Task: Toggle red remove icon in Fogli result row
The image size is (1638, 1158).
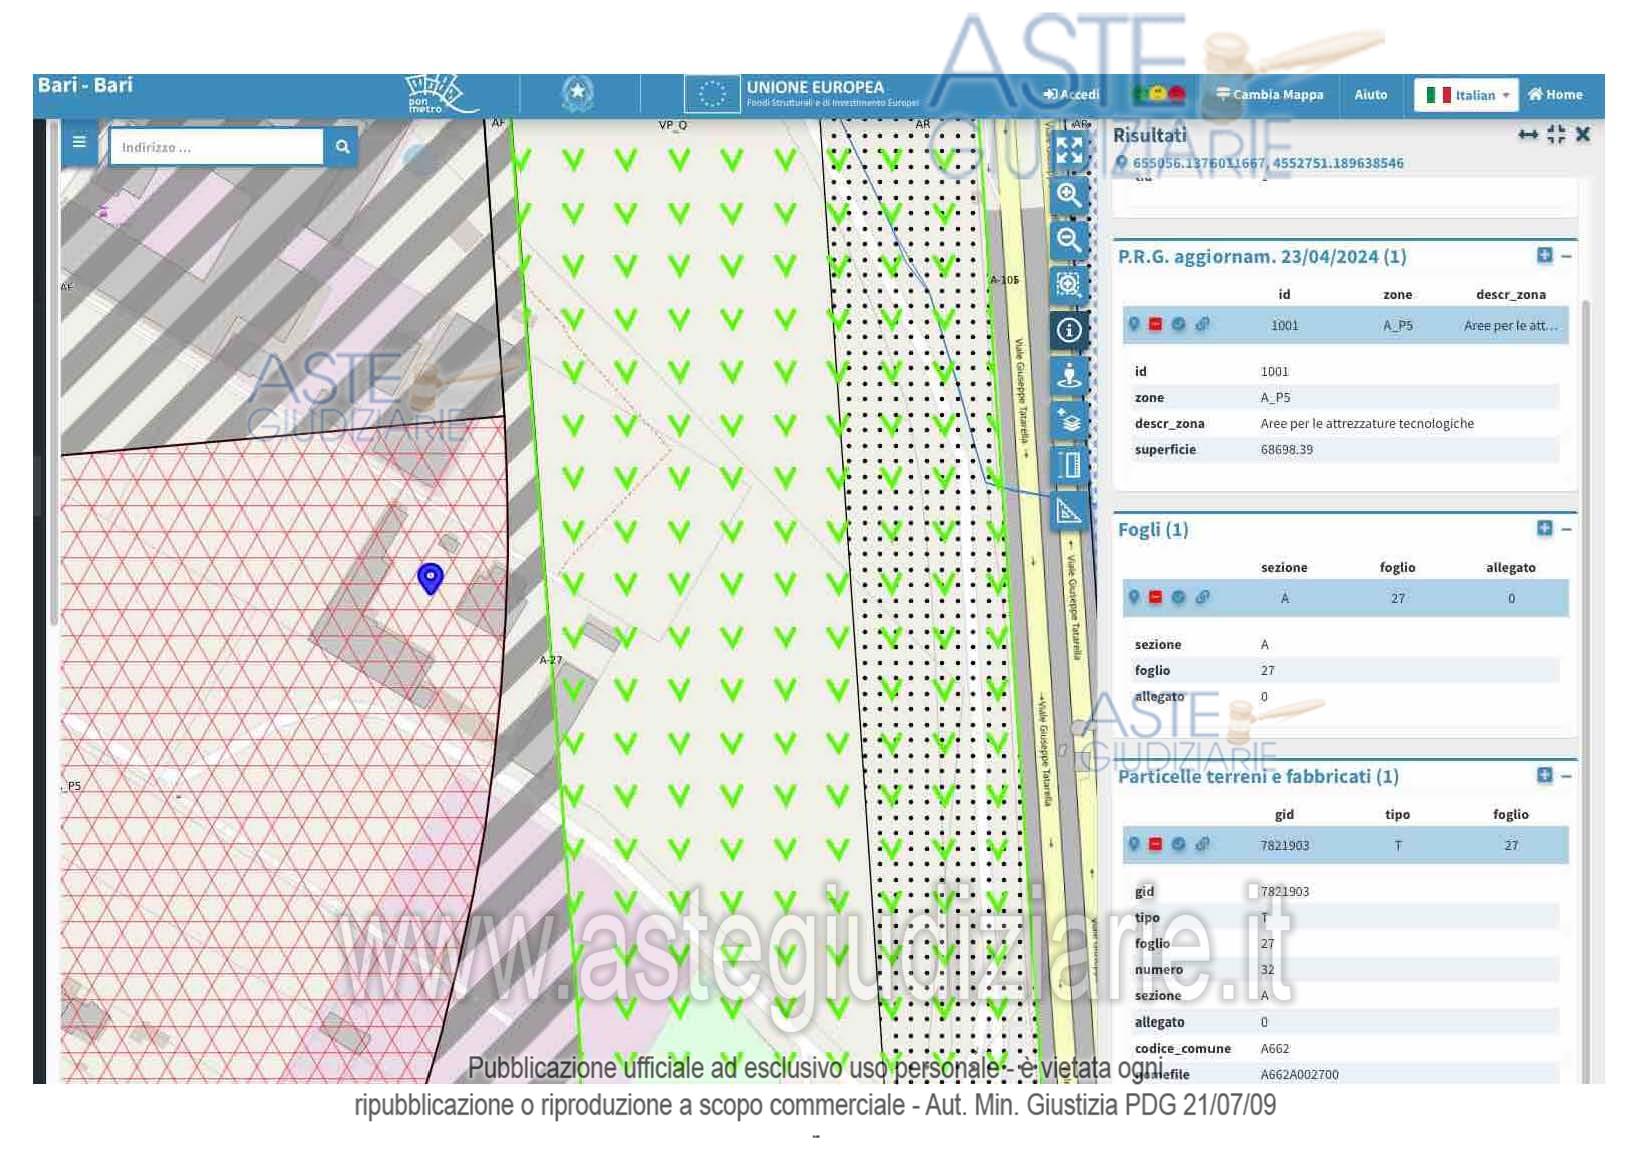Action: (x=1155, y=597)
